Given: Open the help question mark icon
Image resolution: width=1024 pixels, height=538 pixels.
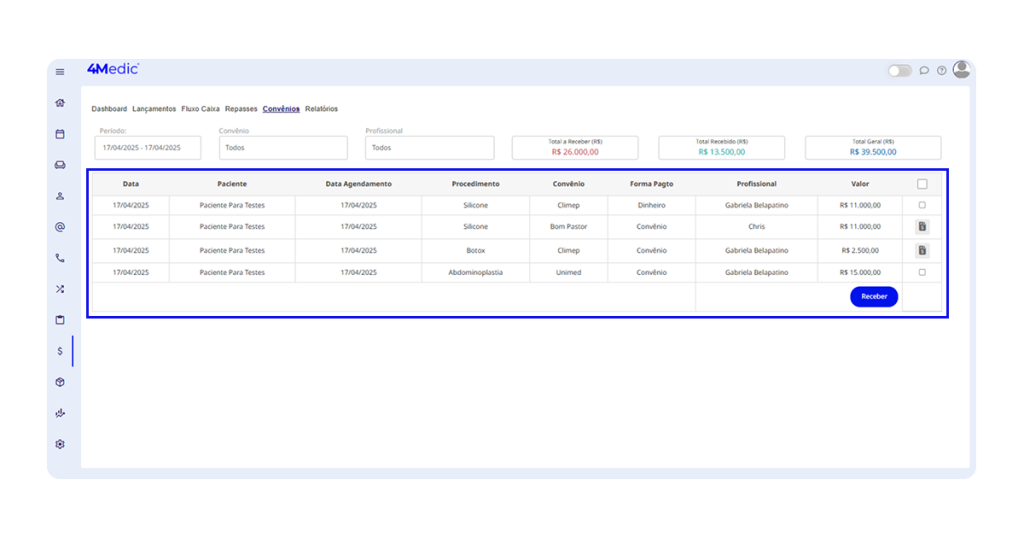Looking at the screenshot, I should click(942, 71).
